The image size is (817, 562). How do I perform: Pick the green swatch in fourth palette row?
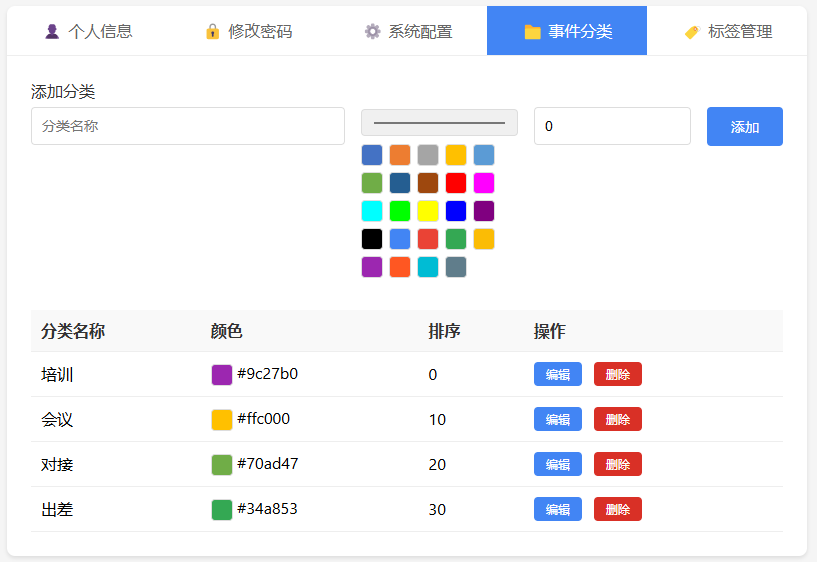456,239
